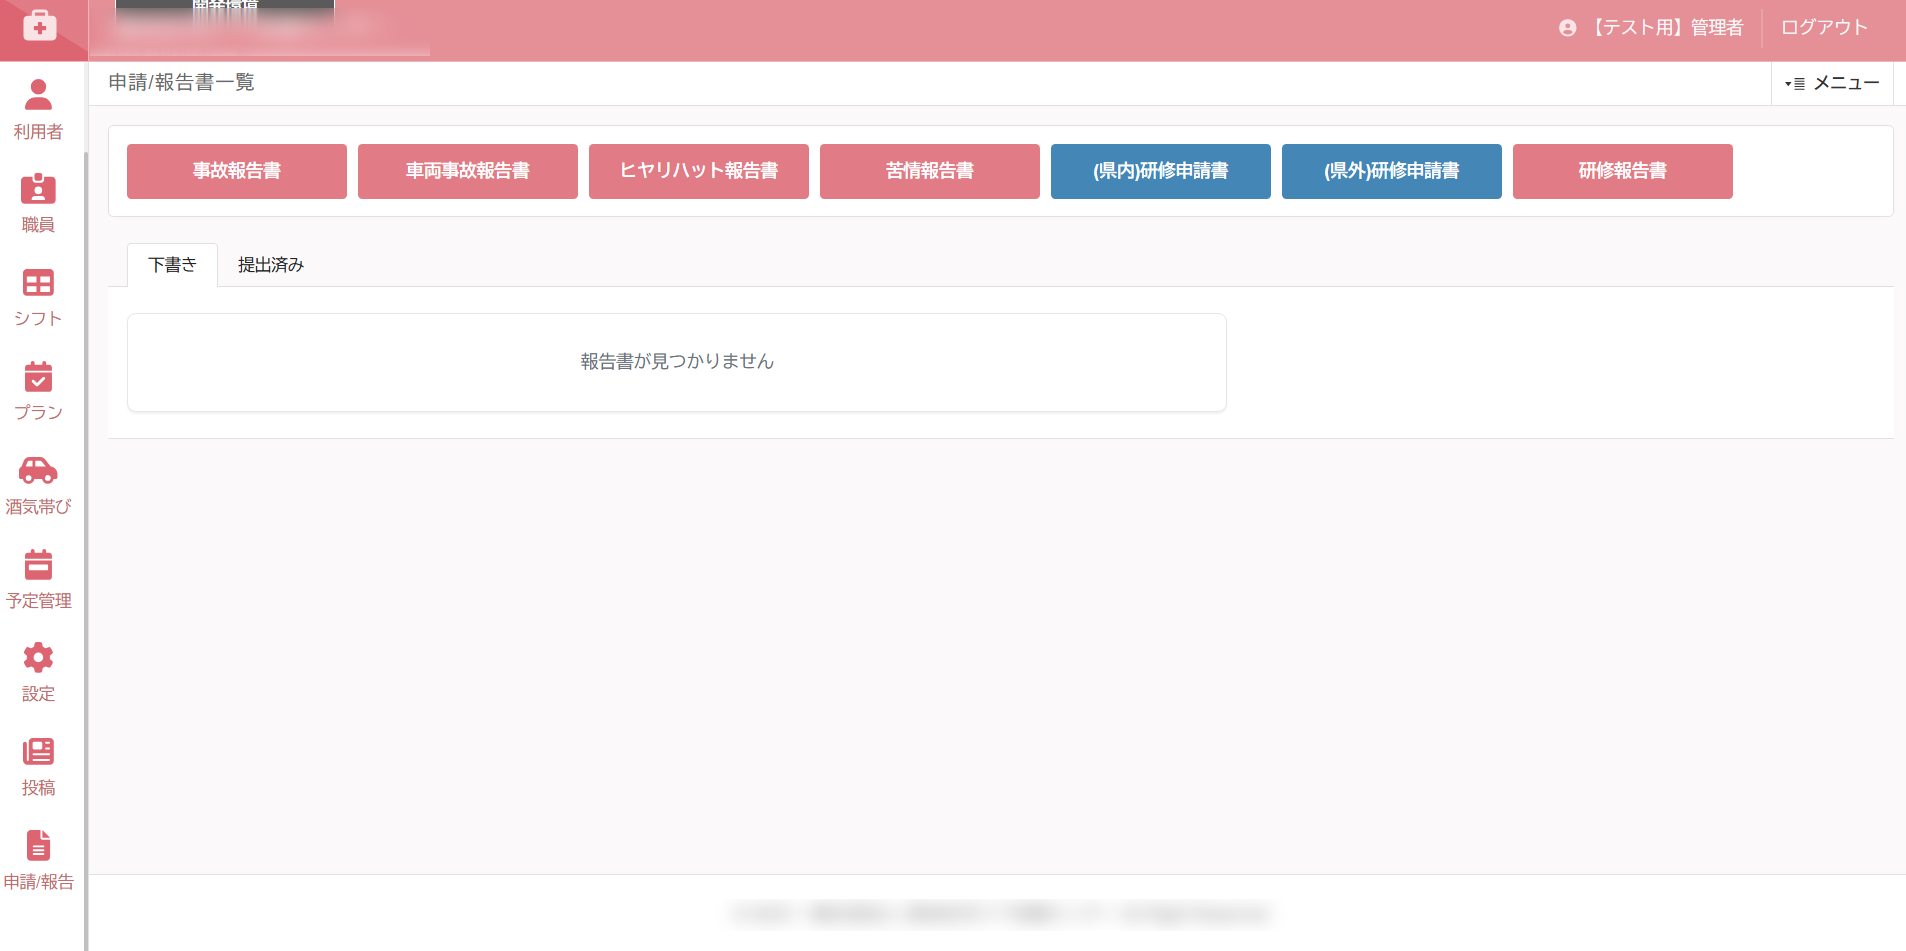Click the ログアウト link
This screenshot has width=1906, height=951.
click(1824, 28)
